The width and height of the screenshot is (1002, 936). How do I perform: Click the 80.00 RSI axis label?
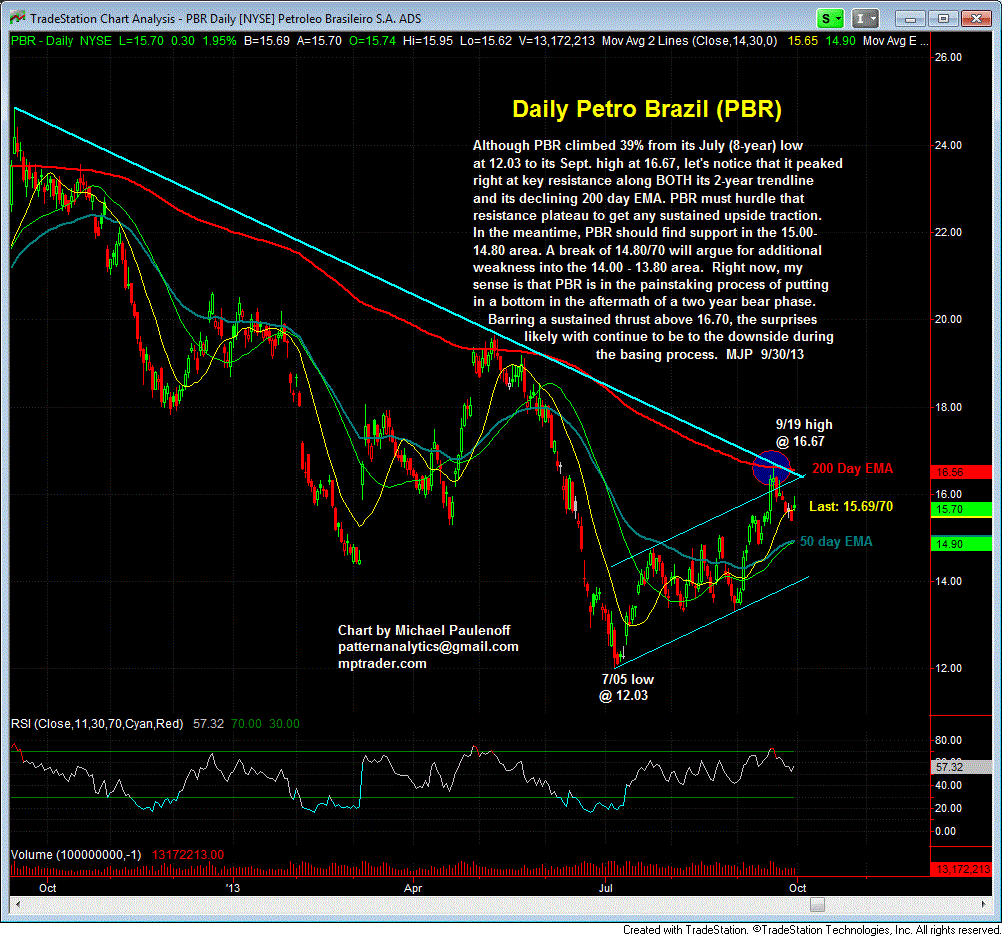click(948, 740)
